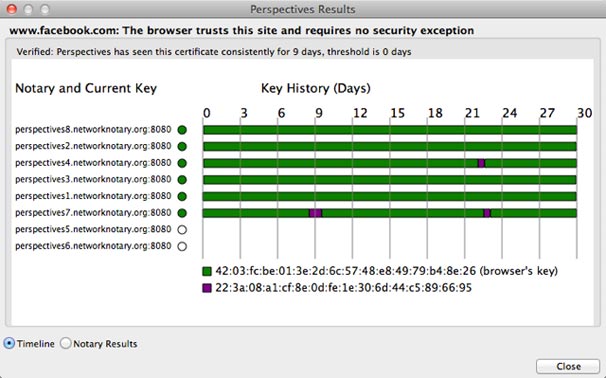
Task: Click the empty status circle for perspectives5 notary
Action: [x=182, y=230]
